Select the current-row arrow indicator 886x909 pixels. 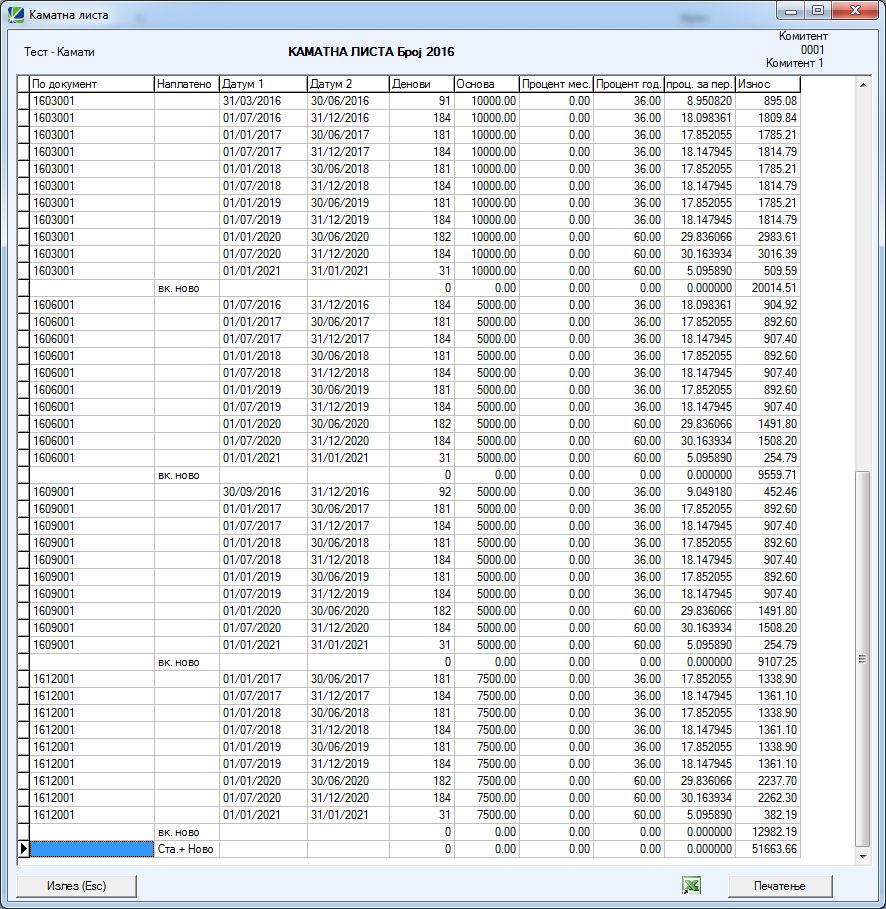click(x=23, y=849)
